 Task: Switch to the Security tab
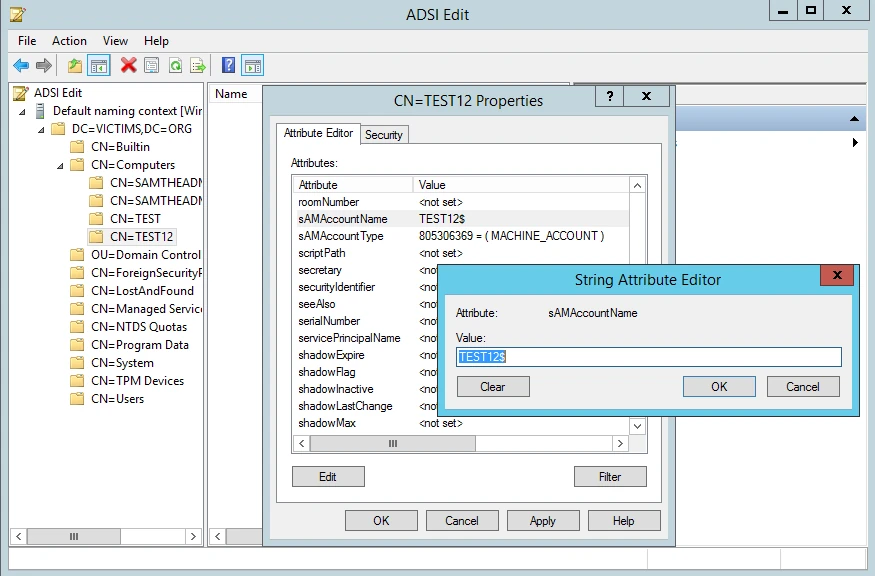(384, 135)
